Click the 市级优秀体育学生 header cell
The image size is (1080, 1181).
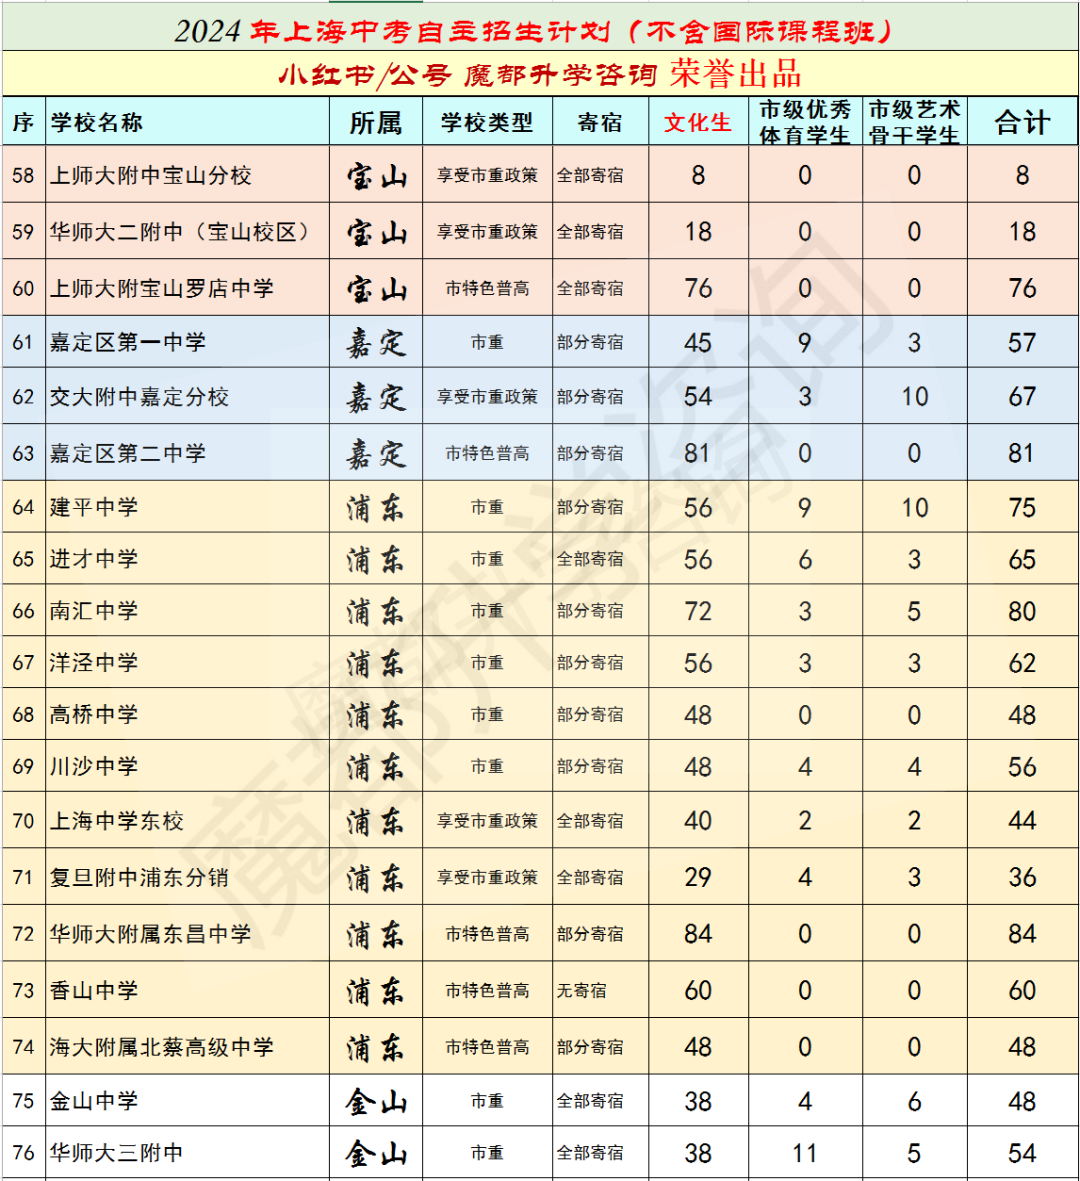[x=805, y=122]
